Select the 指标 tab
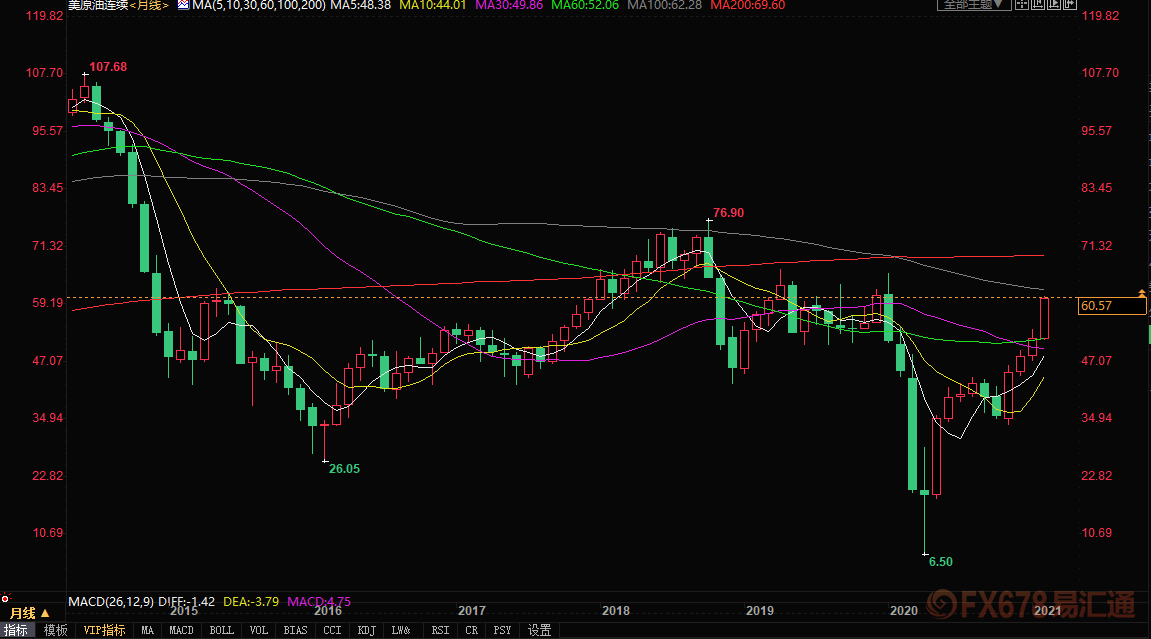Image resolution: width=1151 pixels, height=639 pixels. pos(16,630)
